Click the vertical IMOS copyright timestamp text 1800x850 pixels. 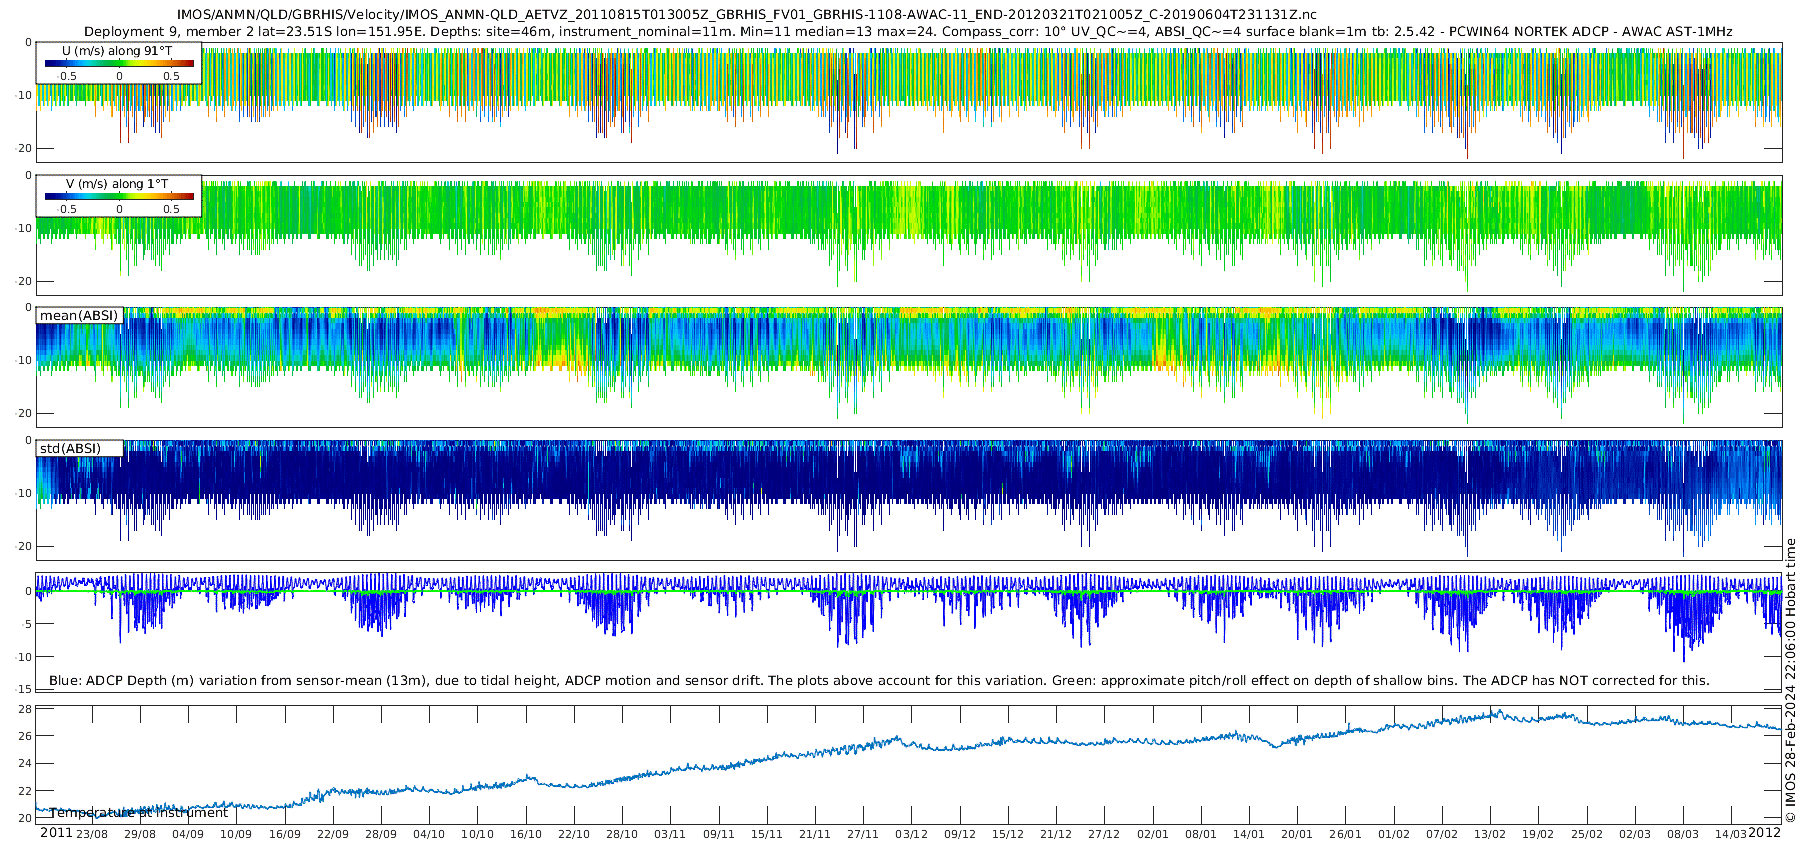1790,680
